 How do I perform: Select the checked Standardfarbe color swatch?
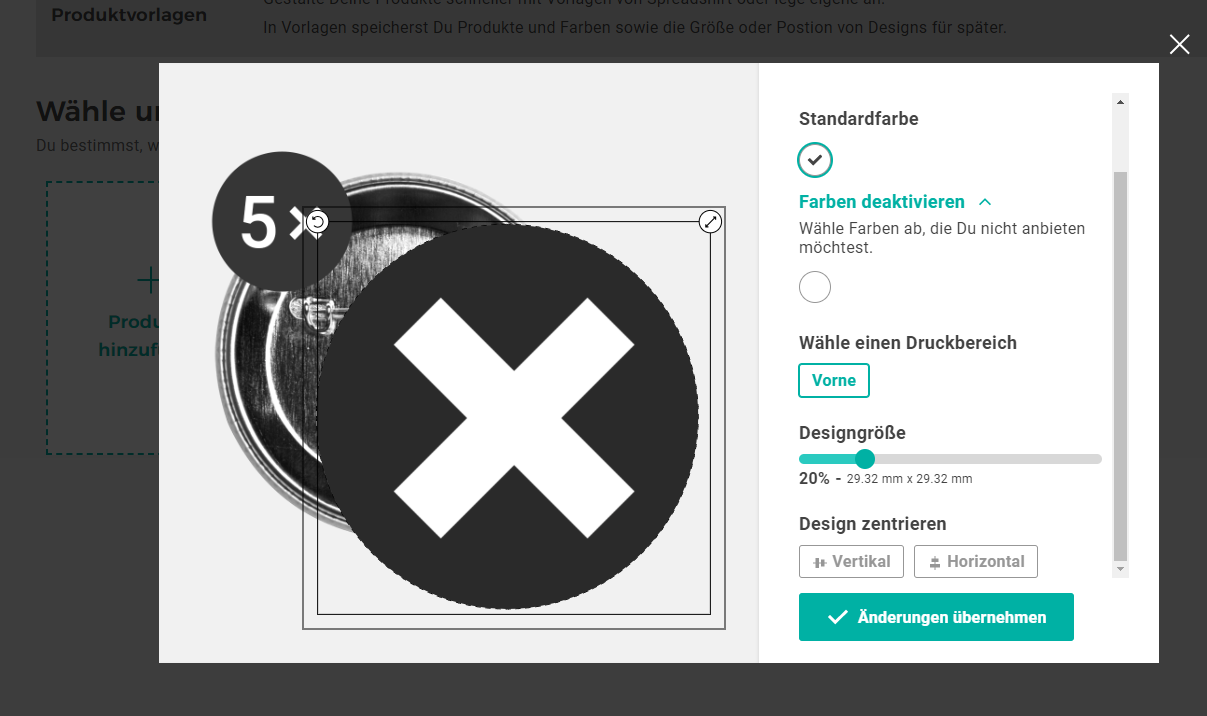815,159
